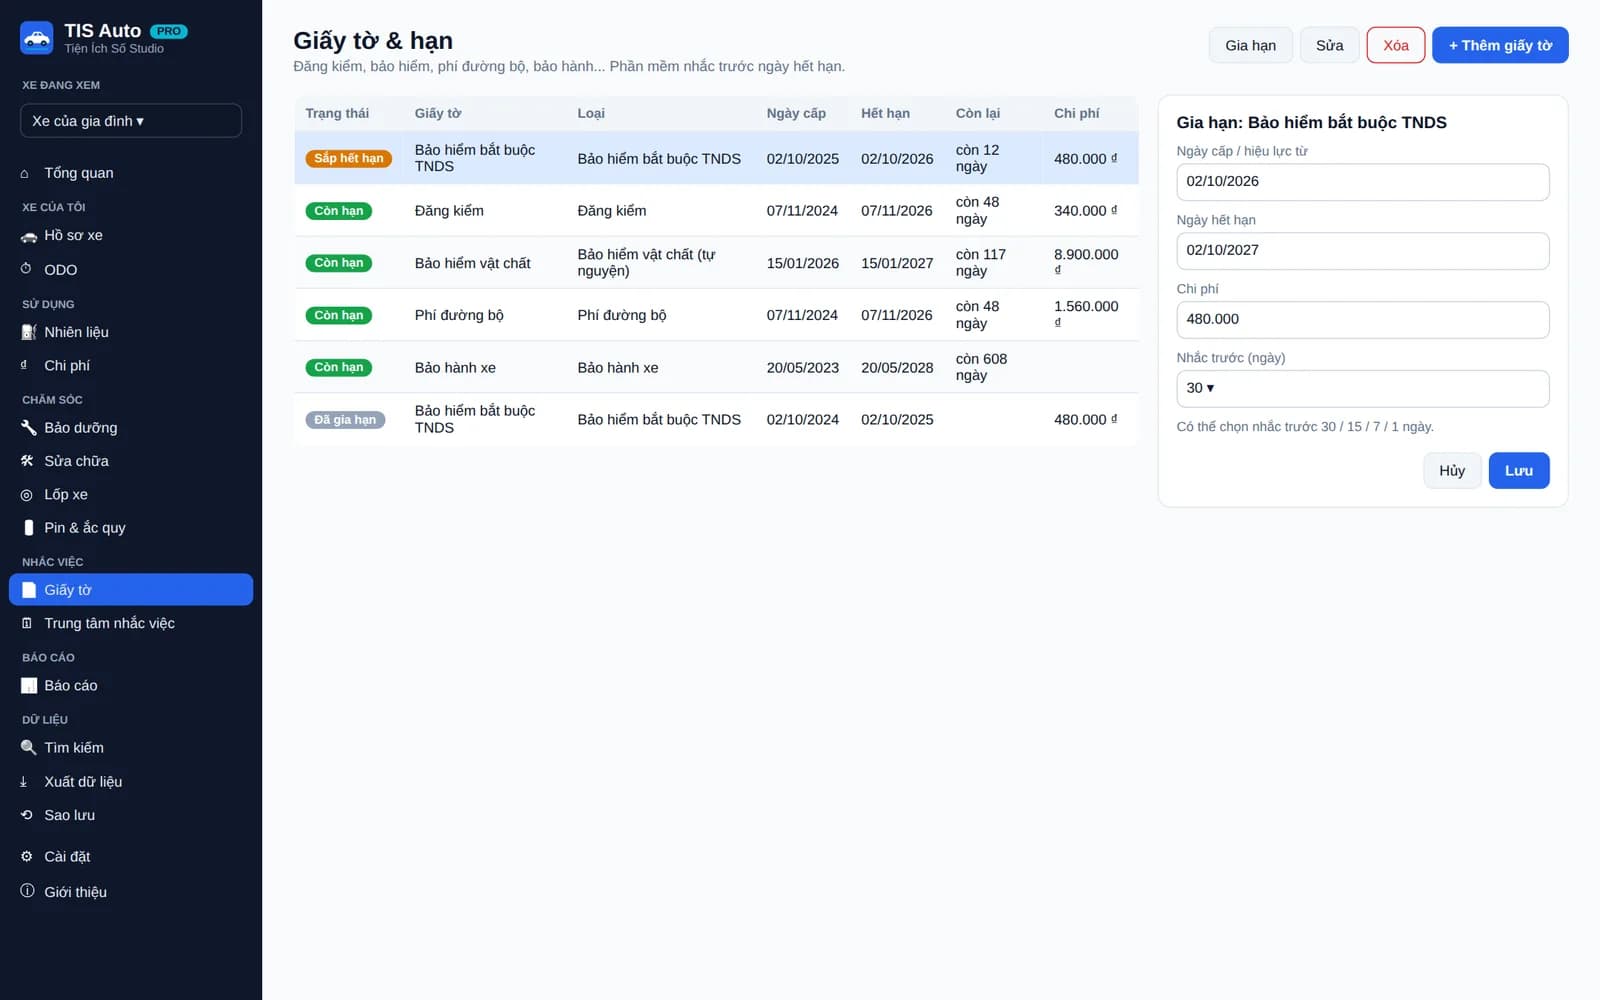Click the Thêm giấy tờ button
This screenshot has height=1000, width=1600.
tap(1500, 45)
